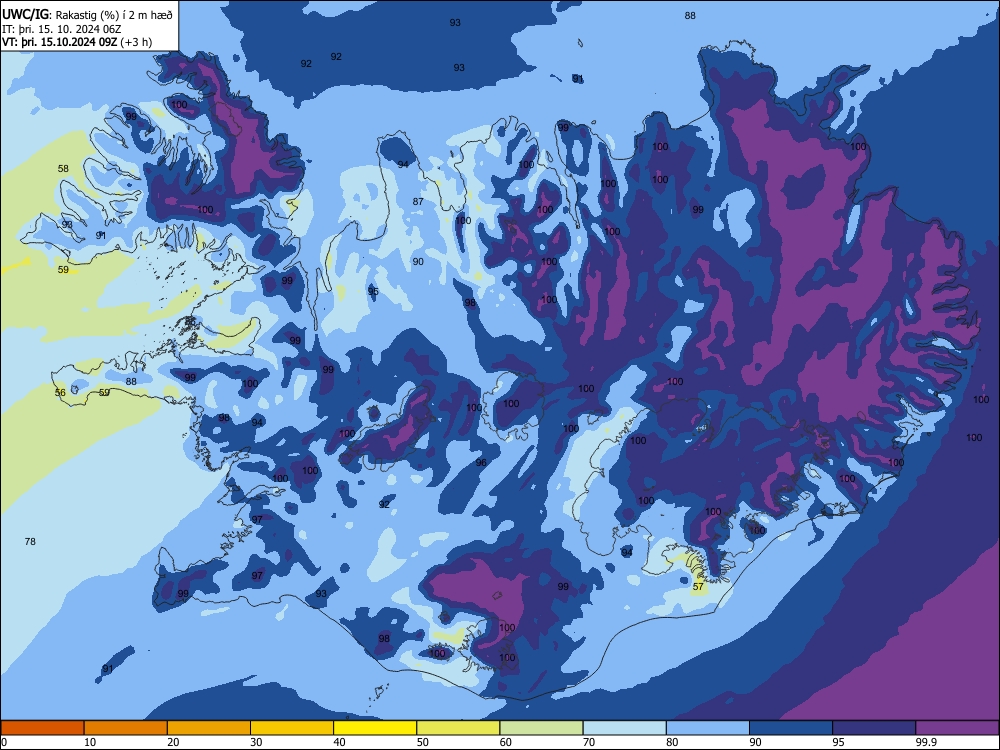Select the '20' legend scale label
1000x750 pixels.
(173, 742)
